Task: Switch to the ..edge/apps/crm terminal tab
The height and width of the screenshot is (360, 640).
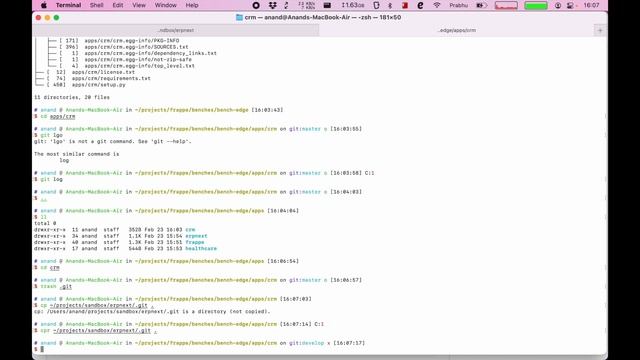Action: tap(457, 30)
